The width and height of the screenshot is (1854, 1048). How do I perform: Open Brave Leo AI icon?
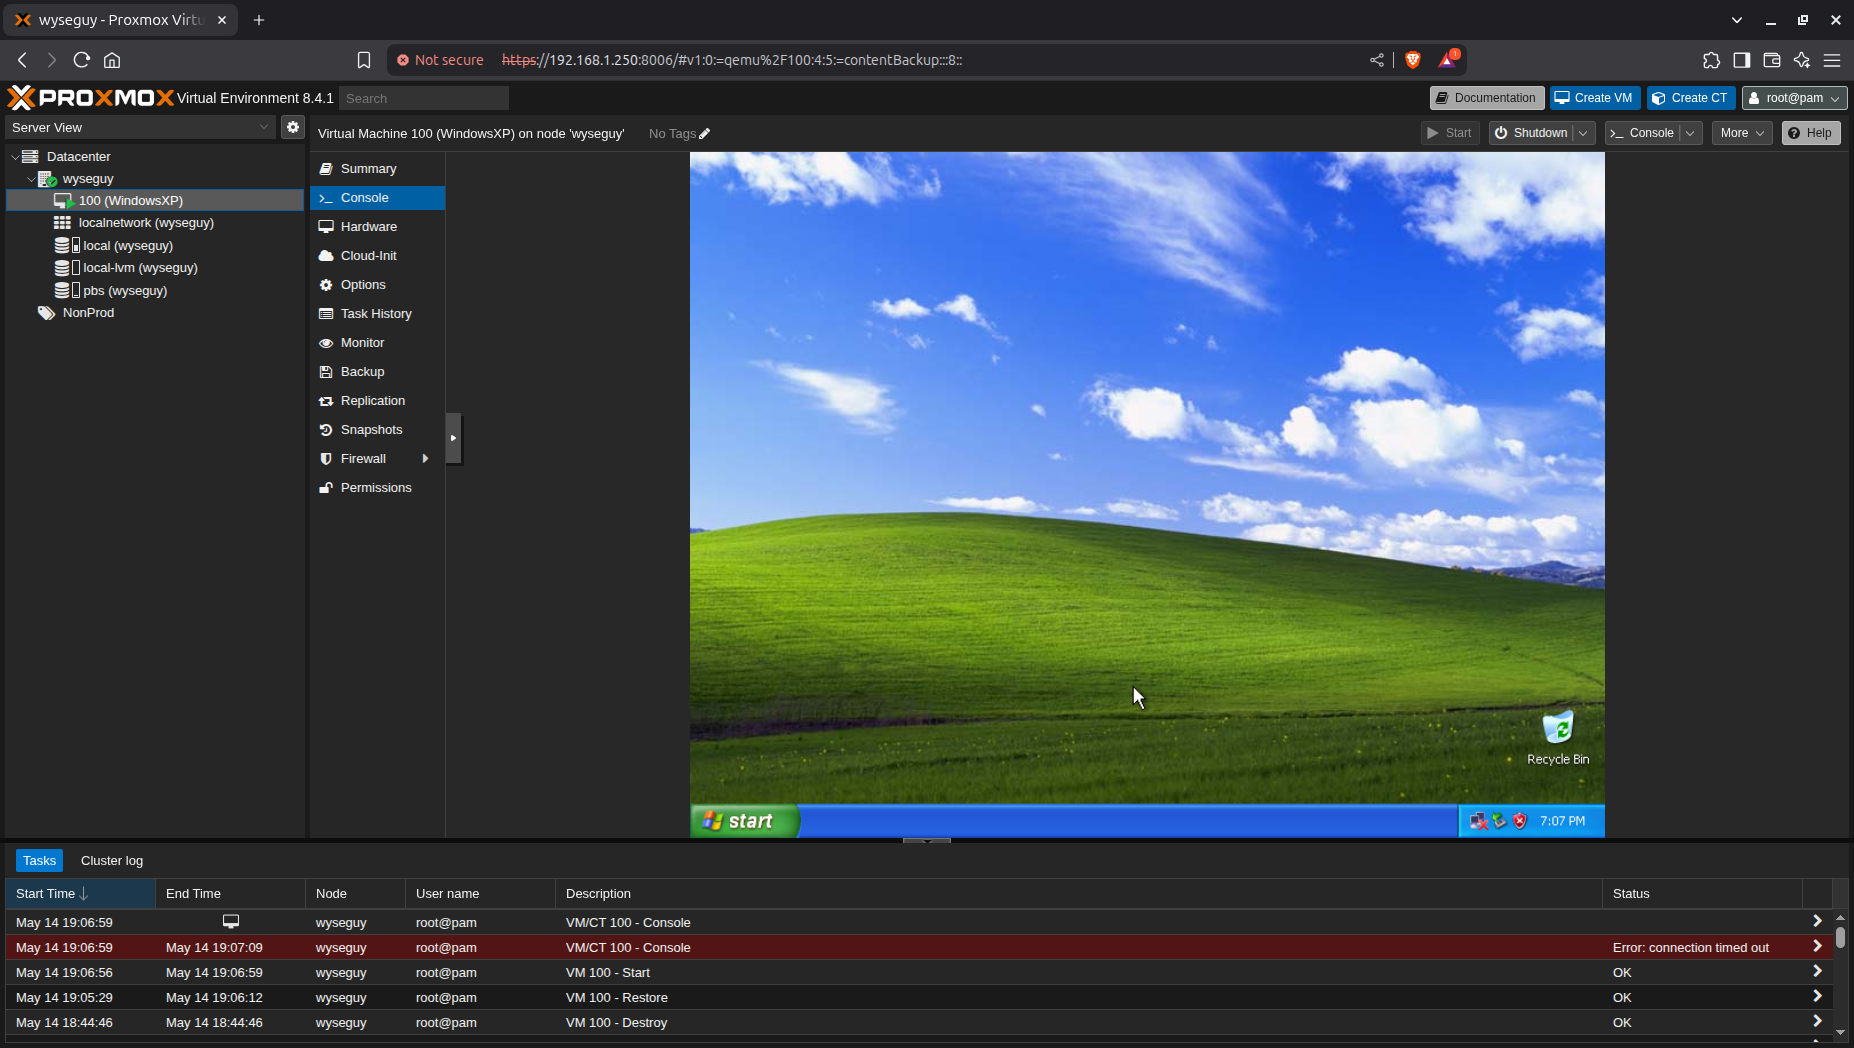(1801, 60)
